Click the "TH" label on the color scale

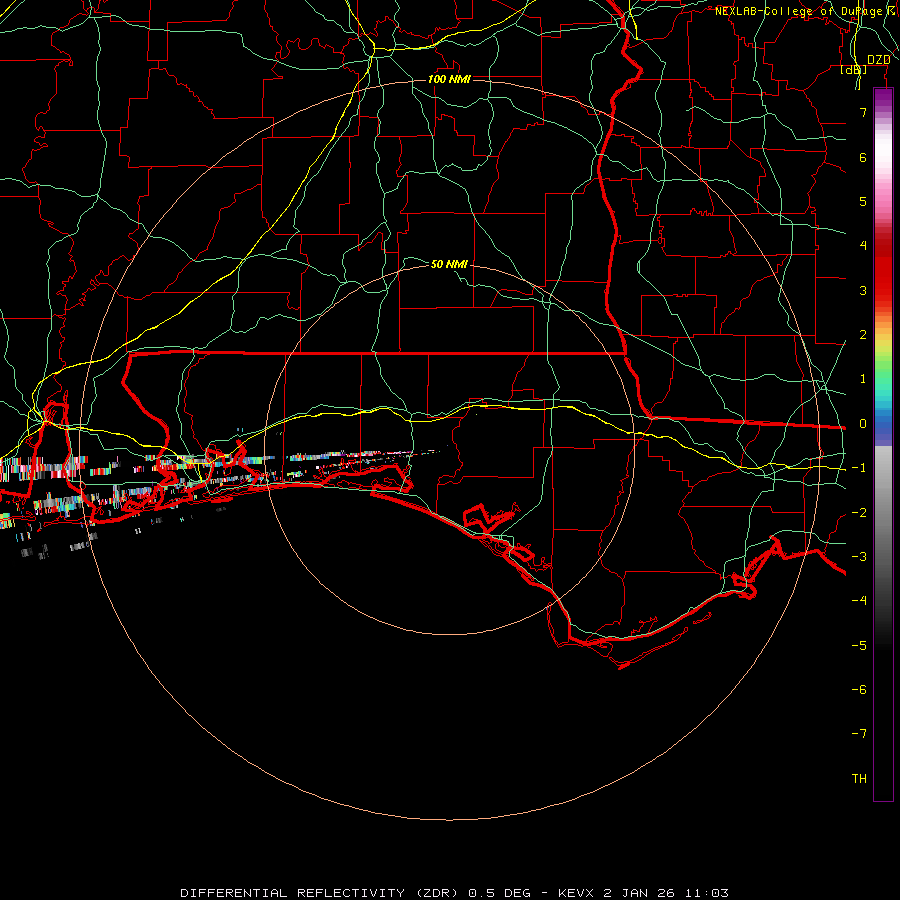(859, 779)
